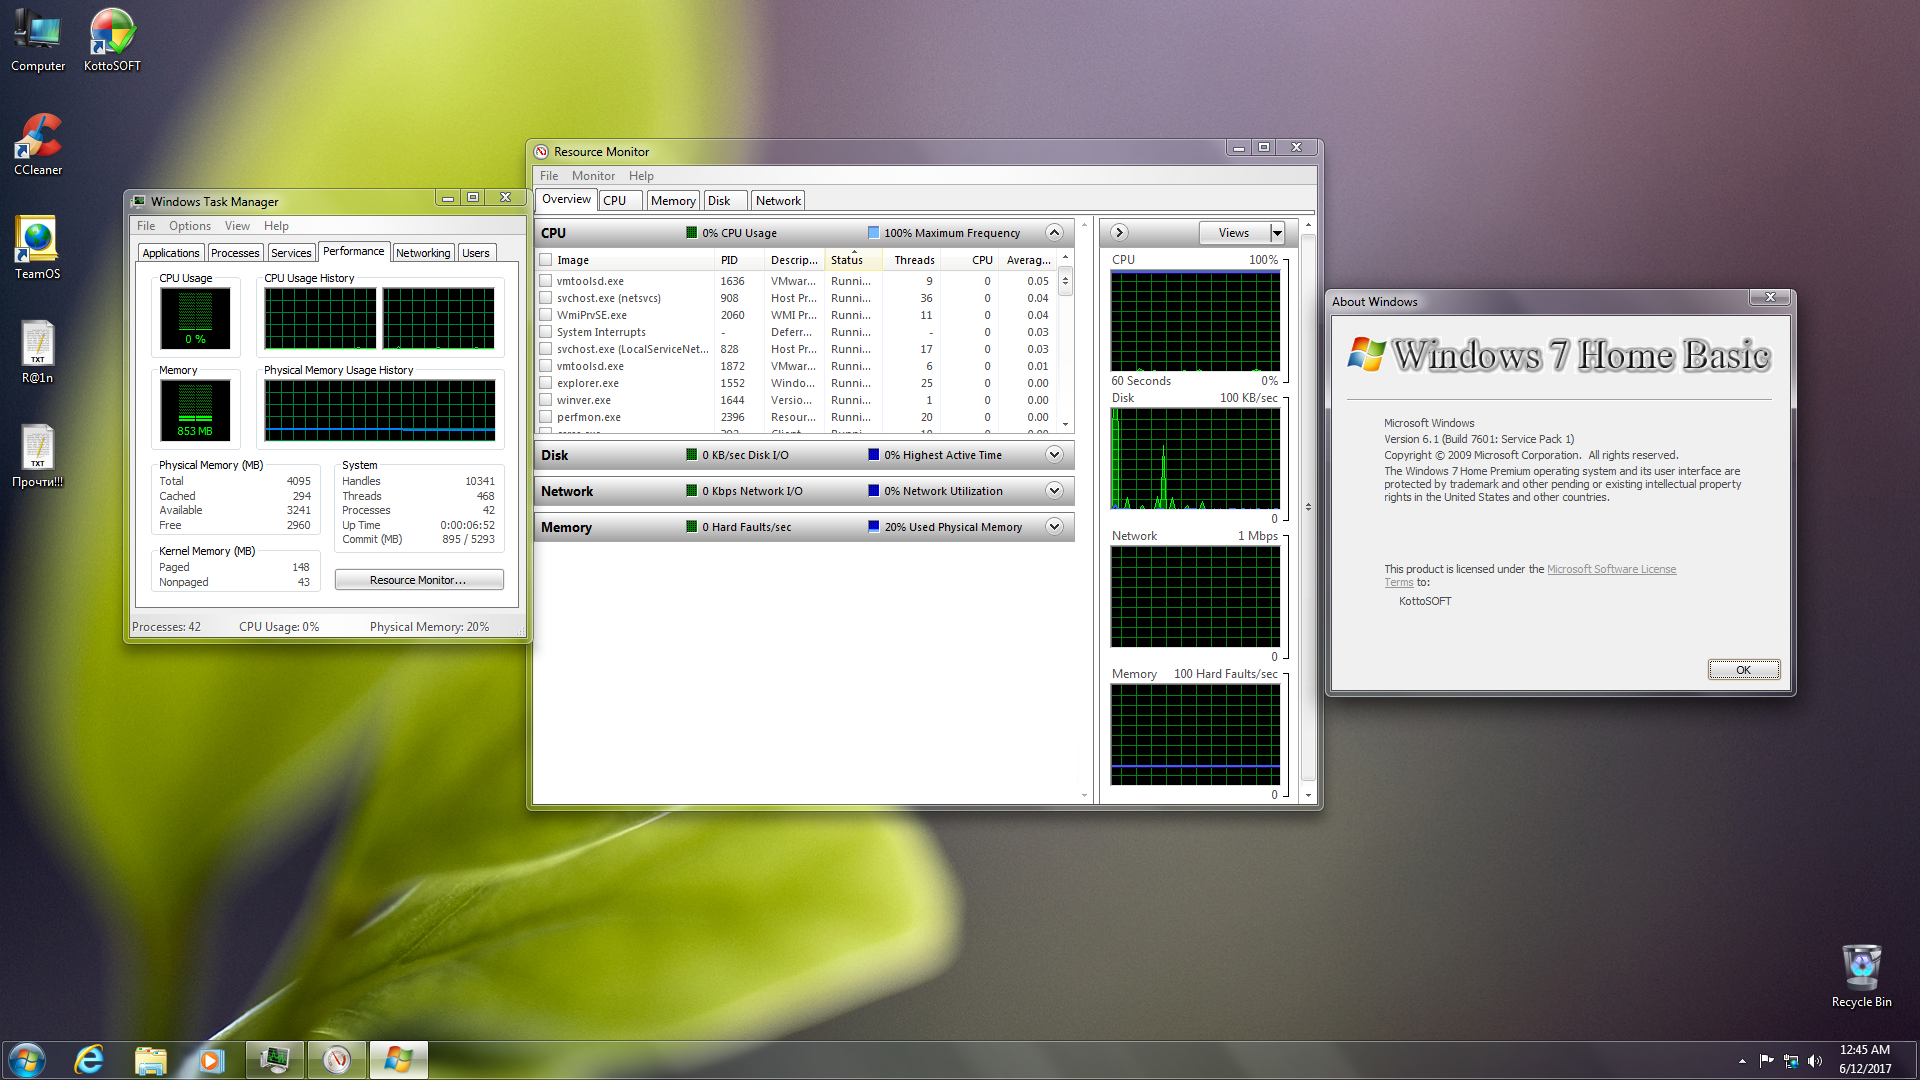Select the Прочти!!! text file icon
This screenshot has width=1920, height=1080.
coord(38,456)
